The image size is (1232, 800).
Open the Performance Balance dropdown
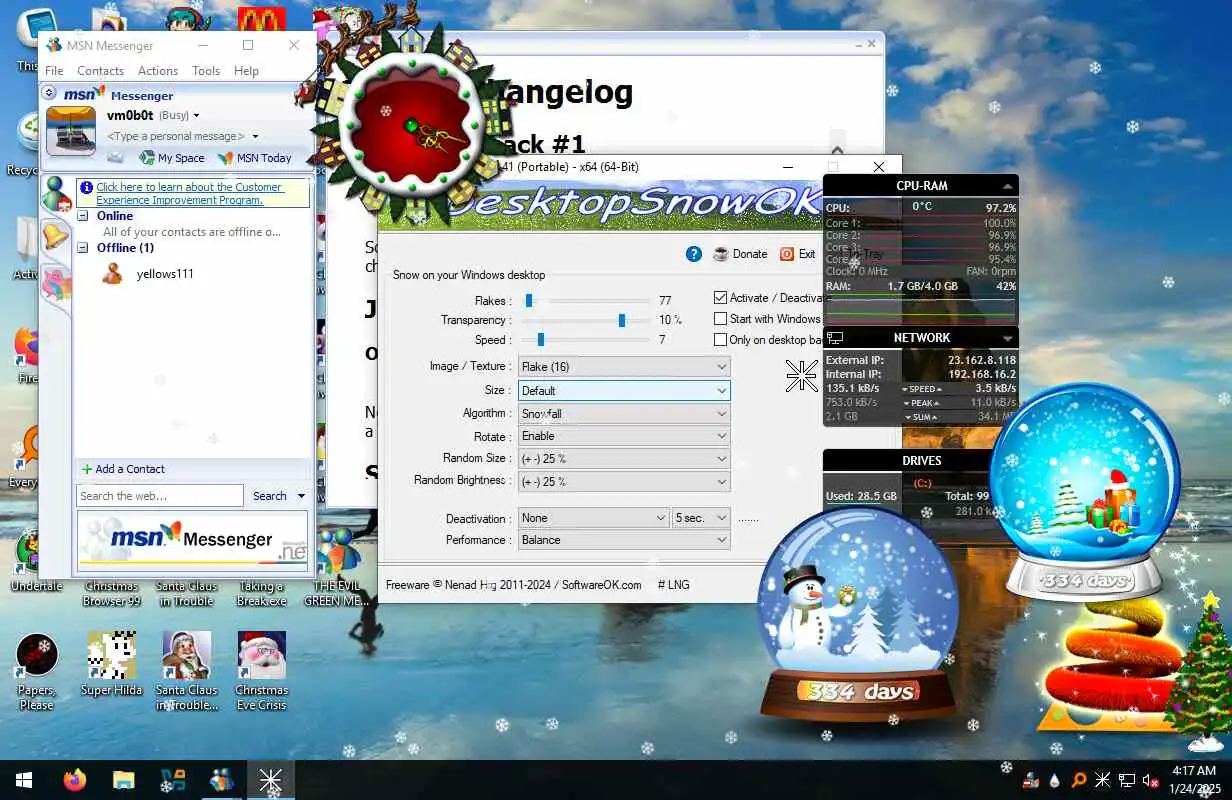(x=624, y=540)
